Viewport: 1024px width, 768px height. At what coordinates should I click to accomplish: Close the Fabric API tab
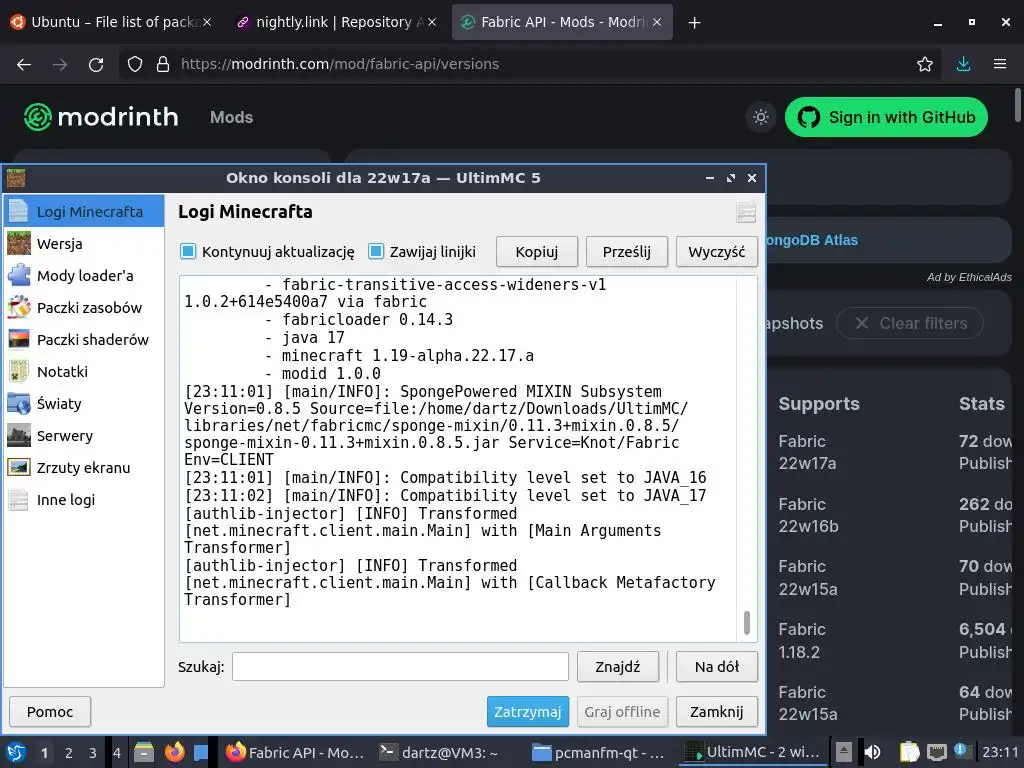click(657, 22)
